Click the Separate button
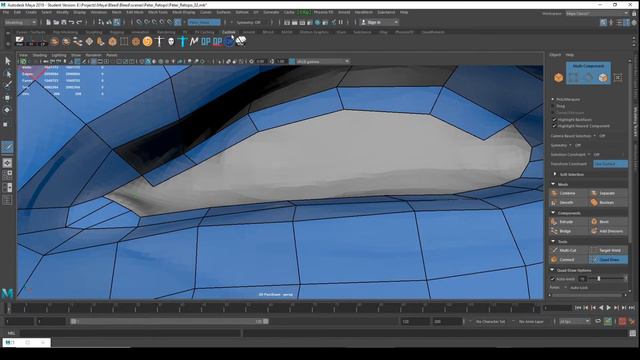640x360 pixels. pos(608,193)
